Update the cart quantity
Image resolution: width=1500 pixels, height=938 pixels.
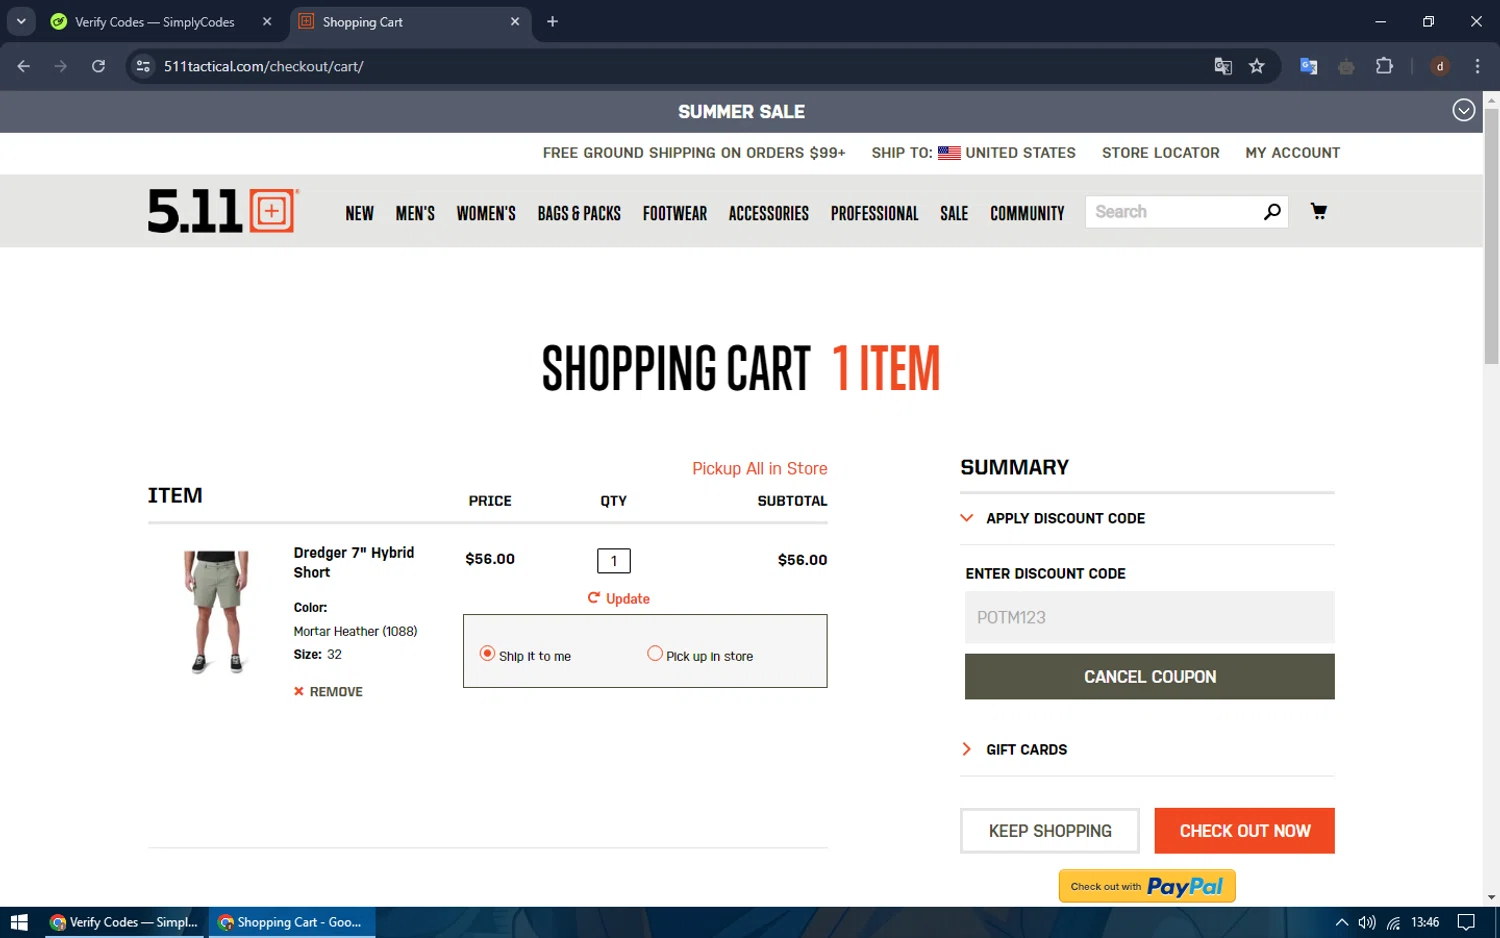click(619, 598)
